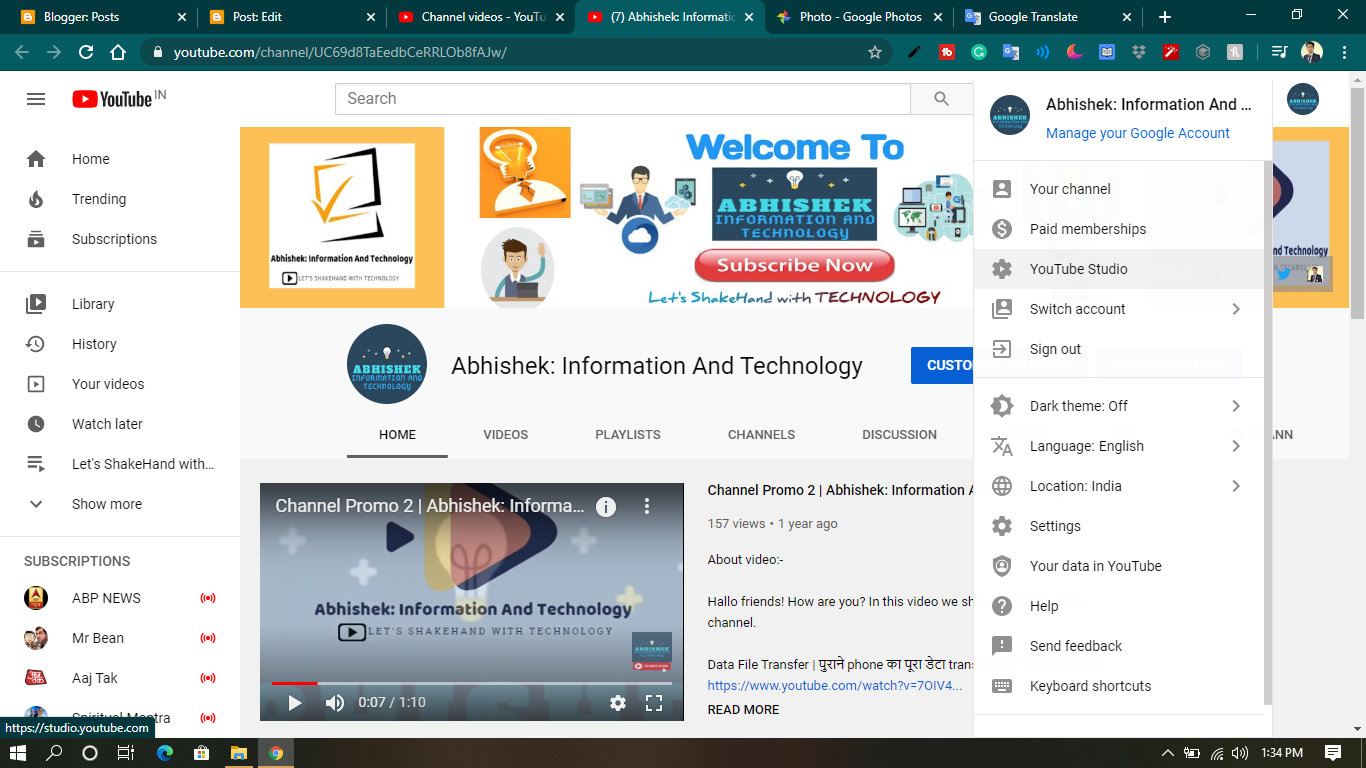Expand Switch account submenu
This screenshot has width=1366, height=768.
click(x=1118, y=309)
